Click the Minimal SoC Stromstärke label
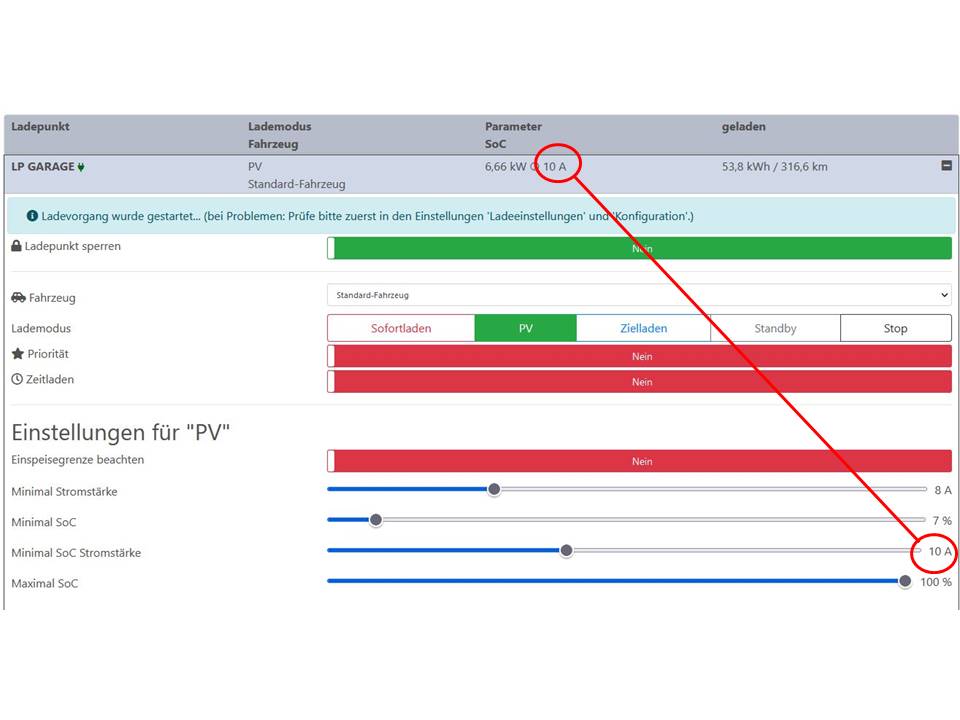Viewport: 960px width, 720px height. pos(76,553)
